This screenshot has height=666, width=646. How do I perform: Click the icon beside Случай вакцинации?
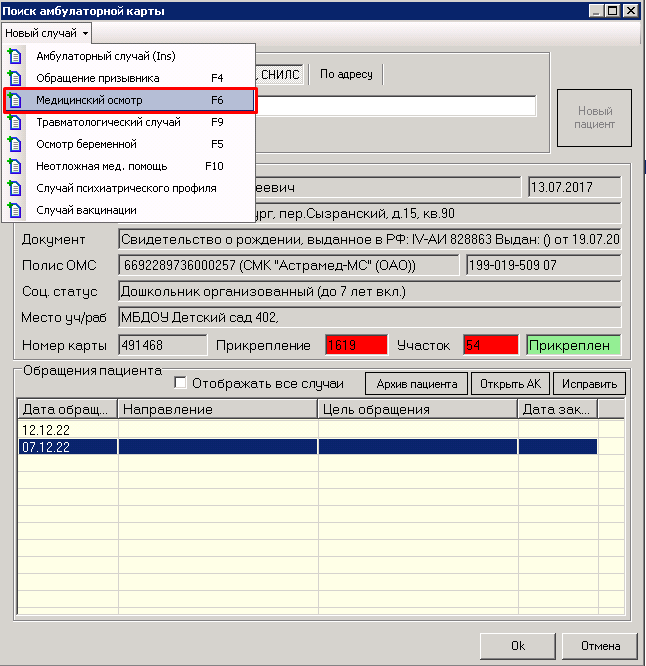click(x=15, y=210)
